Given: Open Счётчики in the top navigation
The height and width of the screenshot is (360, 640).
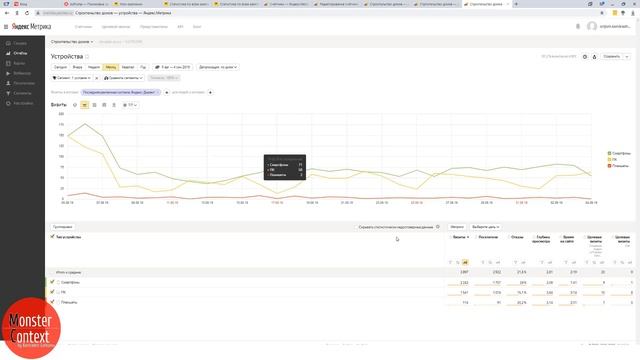Looking at the screenshot, I should (x=83, y=27).
